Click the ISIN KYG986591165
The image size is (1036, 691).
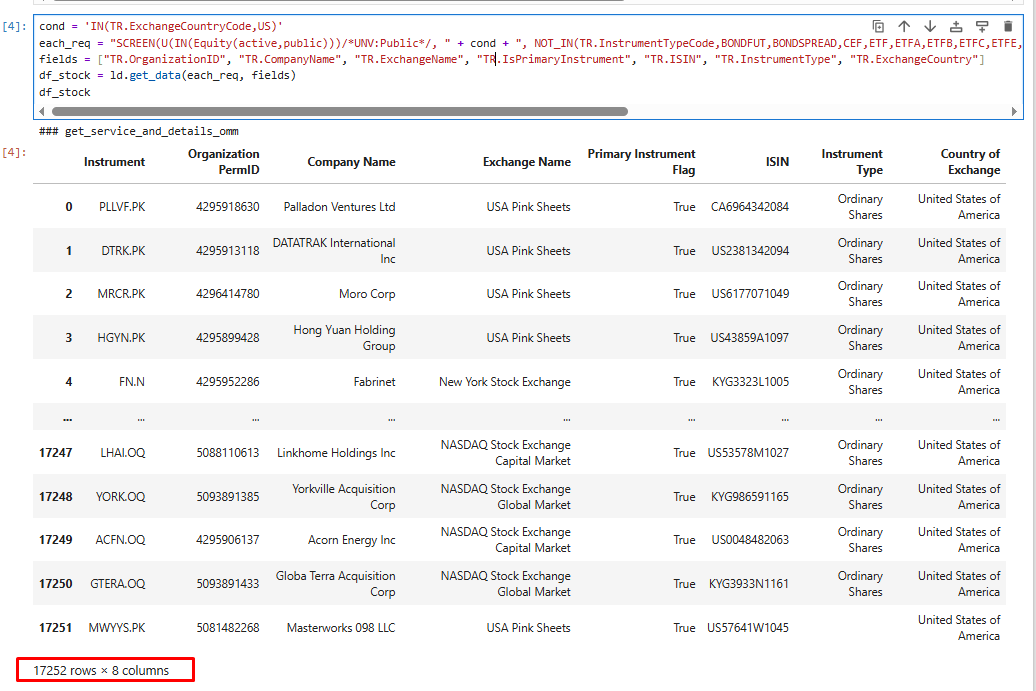(749, 497)
